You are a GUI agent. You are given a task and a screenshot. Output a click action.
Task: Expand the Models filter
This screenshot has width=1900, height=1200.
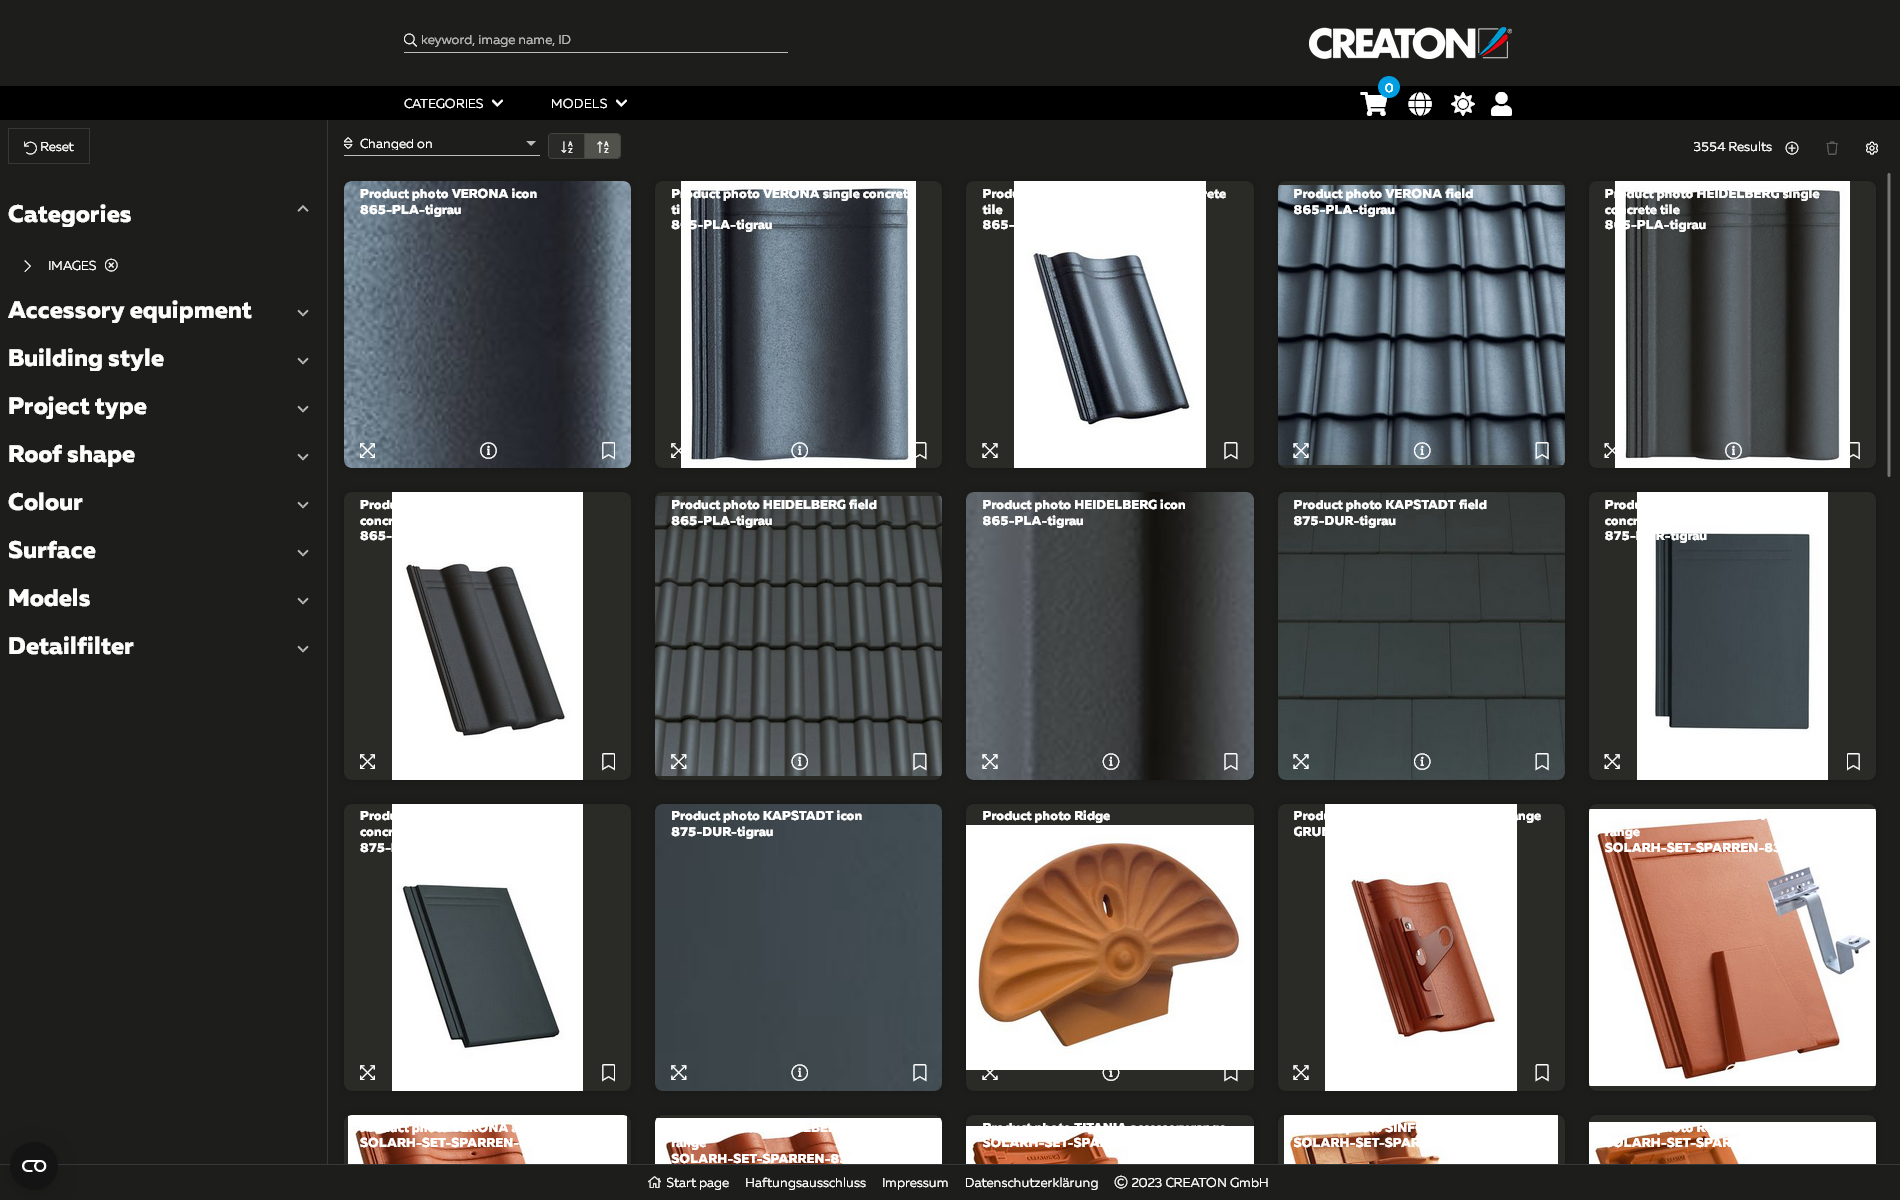302,601
